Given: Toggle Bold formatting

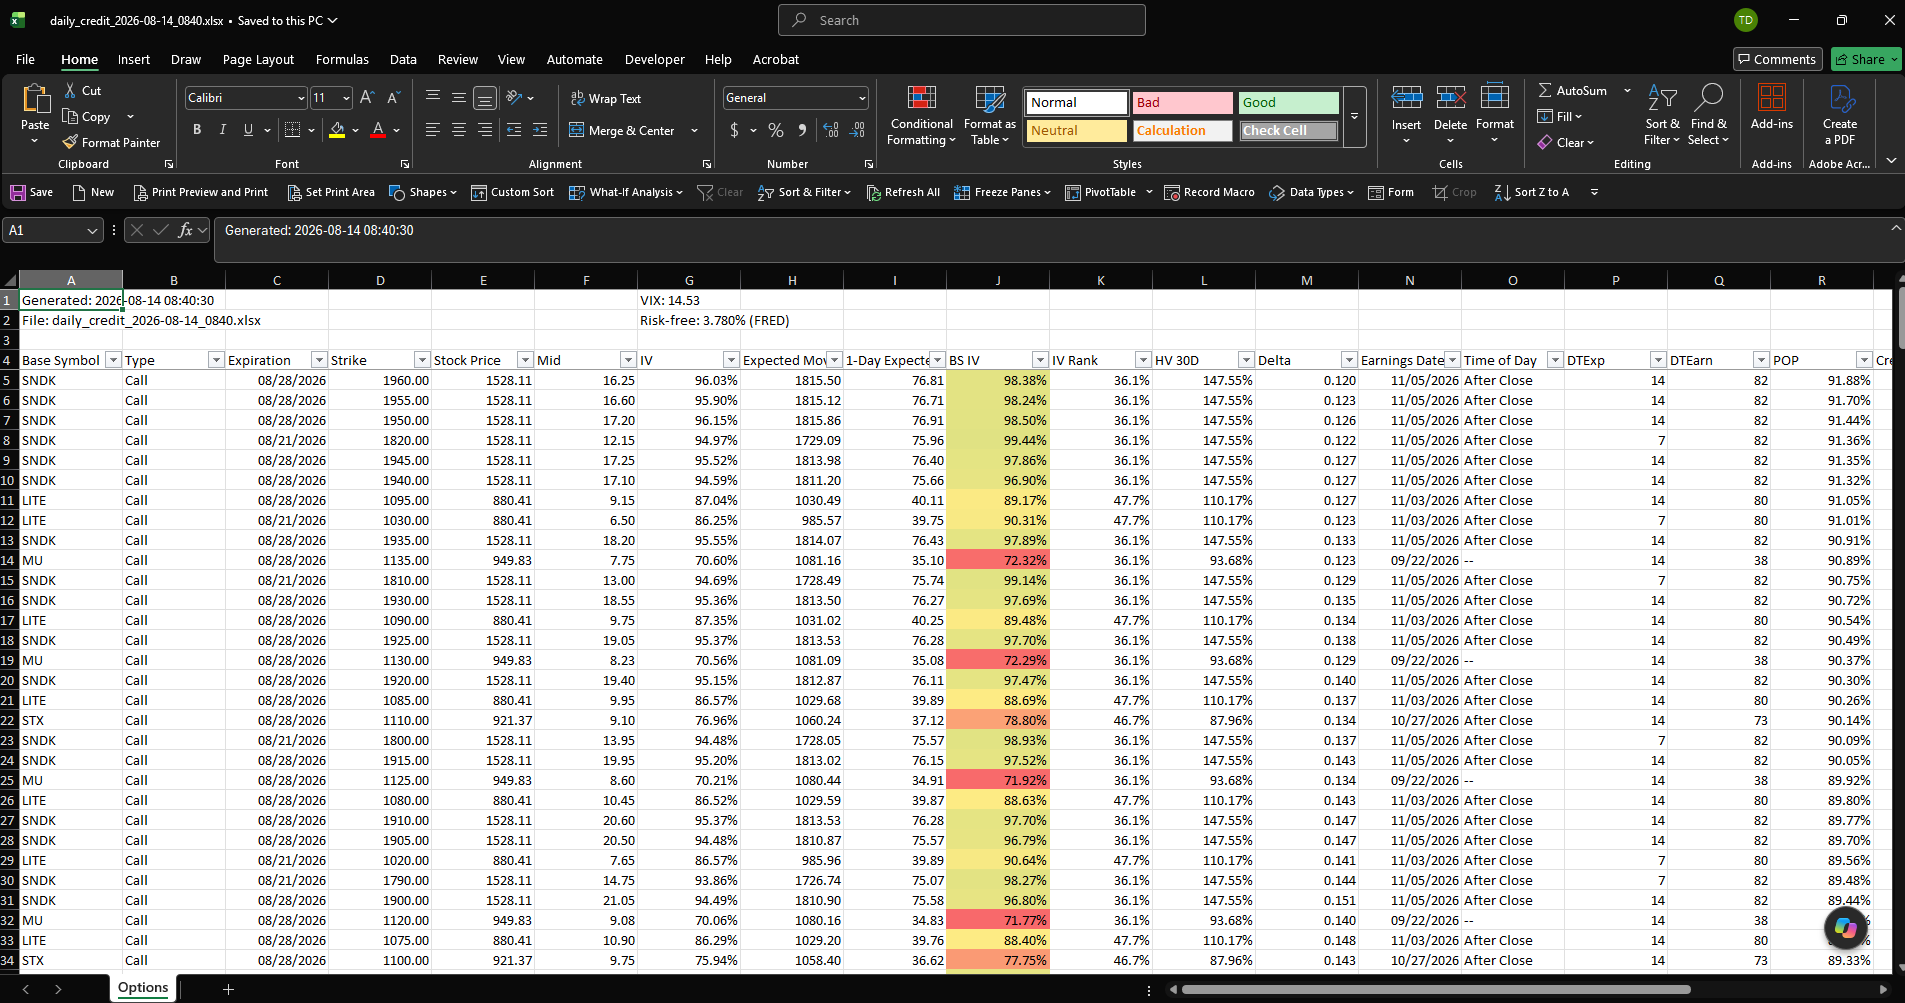Looking at the screenshot, I should [x=197, y=130].
